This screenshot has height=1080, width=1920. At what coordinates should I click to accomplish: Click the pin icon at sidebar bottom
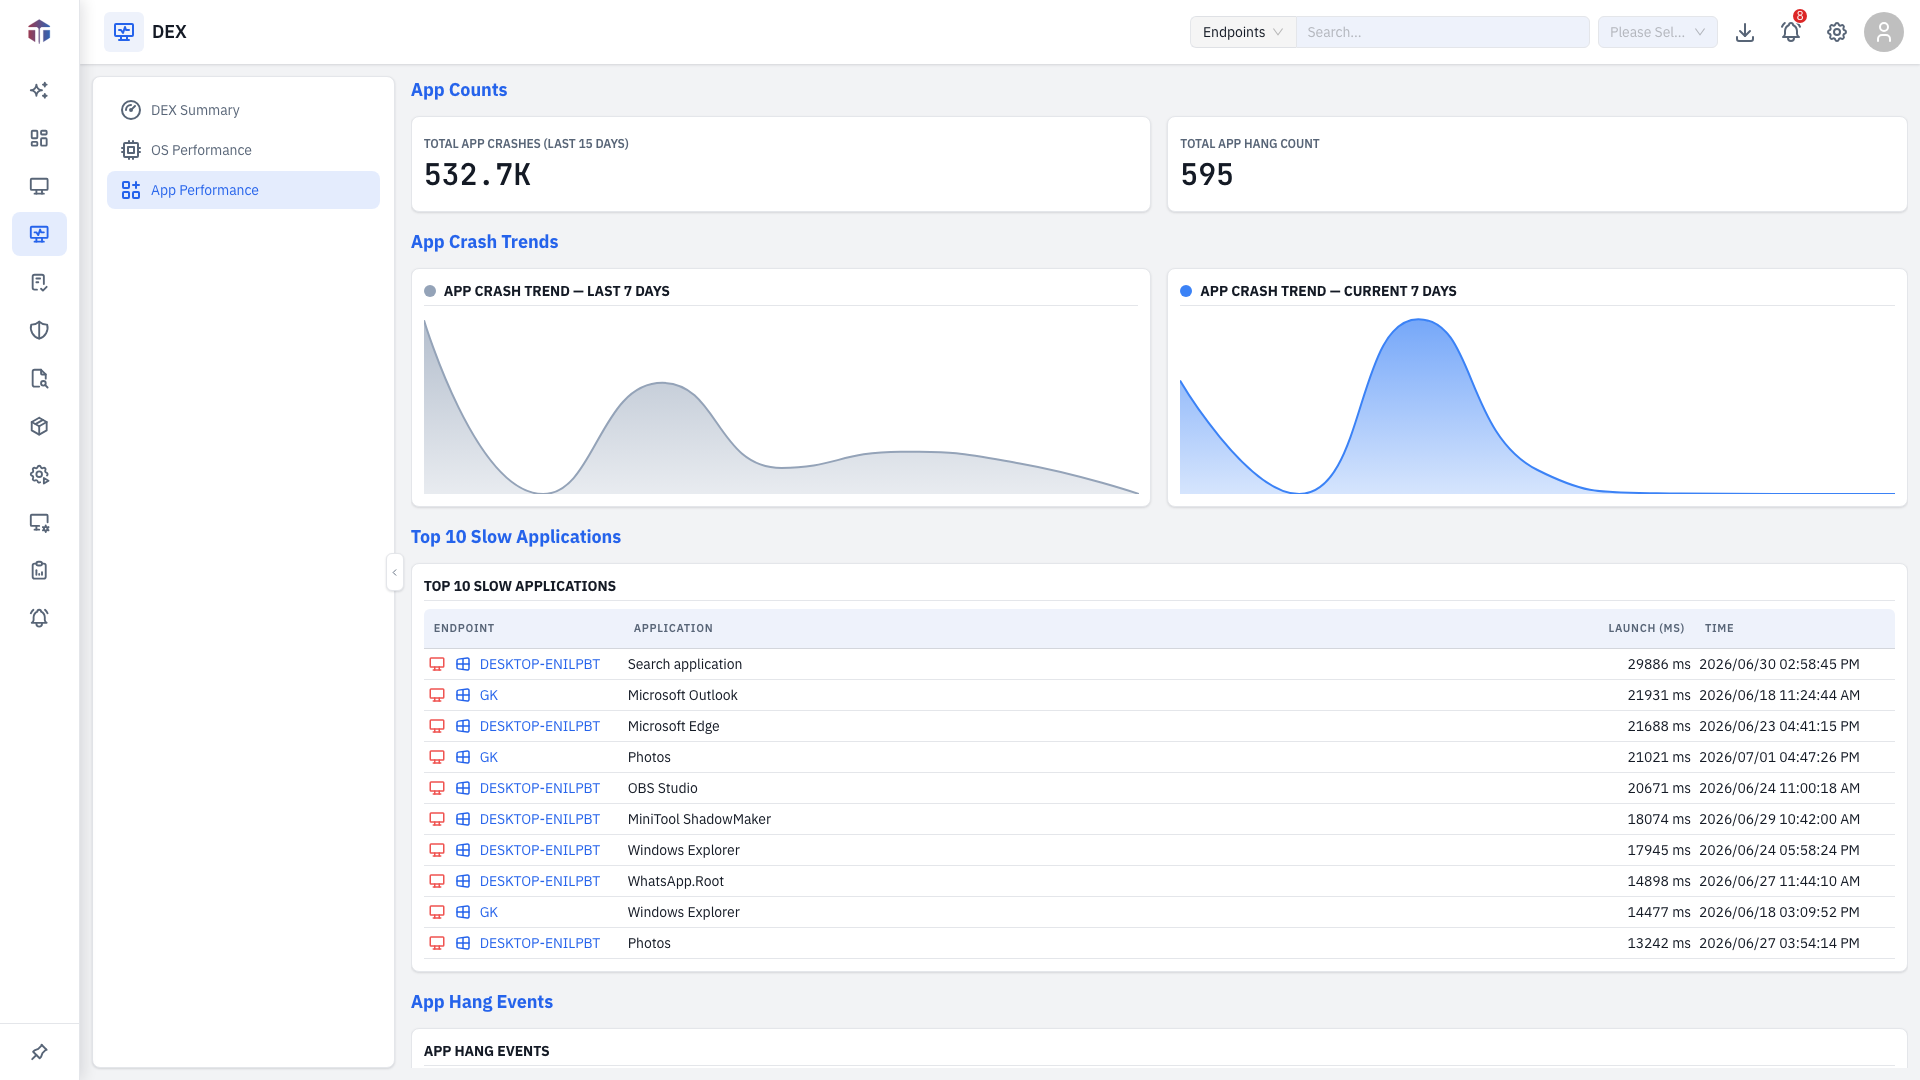coord(39,1052)
